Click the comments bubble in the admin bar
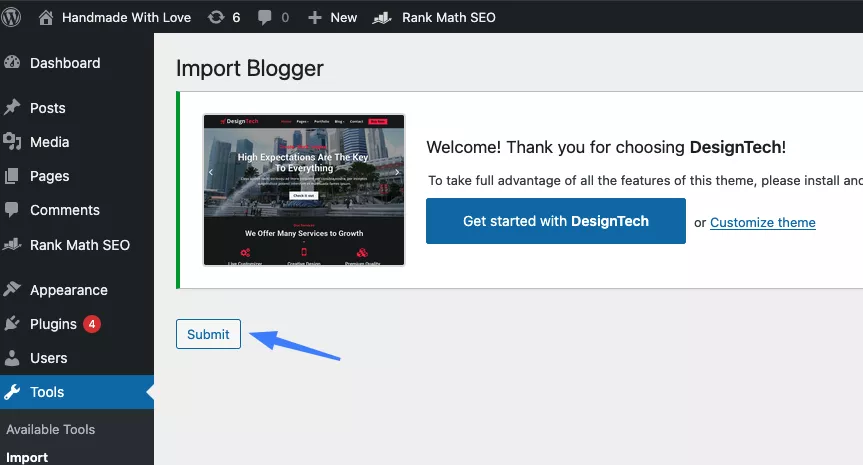The height and width of the screenshot is (465, 863). [x=273, y=17]
